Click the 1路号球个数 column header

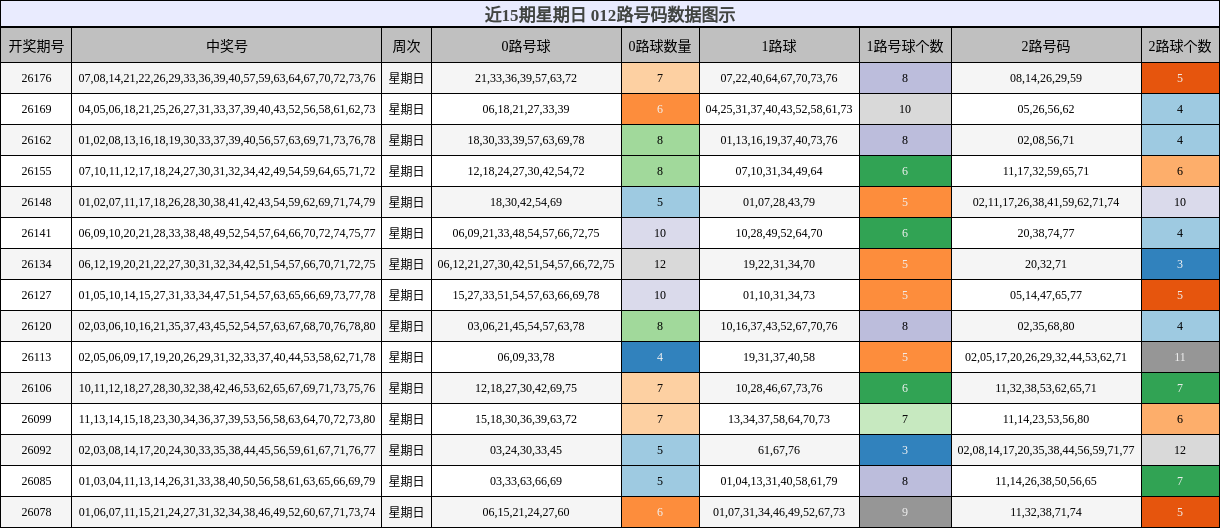pyautogui.click(x=905, y=45)
